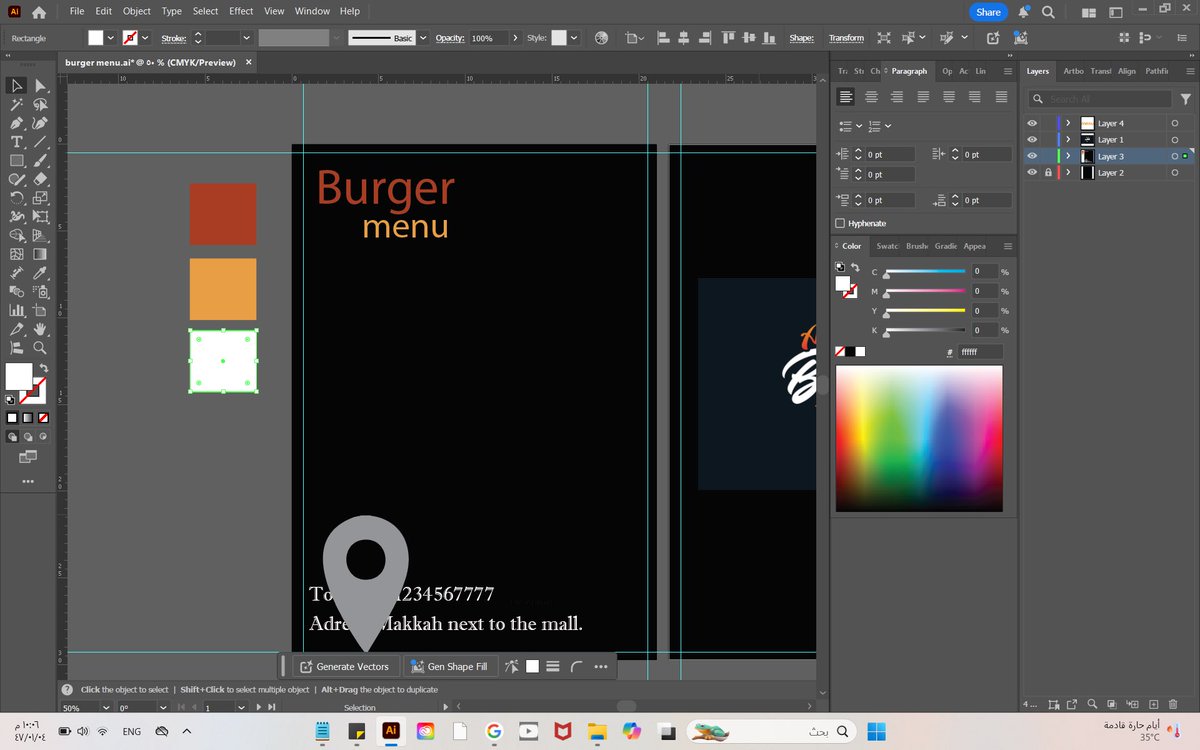The image size is (1200, 750).
Task: Select the Column Graph tool
Action: click(17, 310)
